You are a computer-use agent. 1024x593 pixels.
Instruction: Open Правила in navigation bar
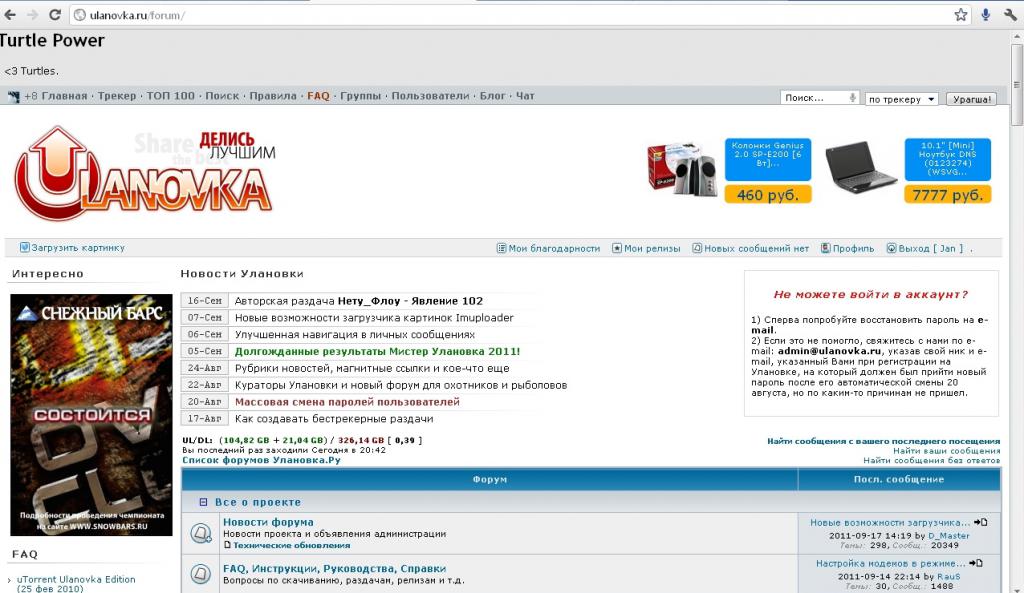pos(273,96)
